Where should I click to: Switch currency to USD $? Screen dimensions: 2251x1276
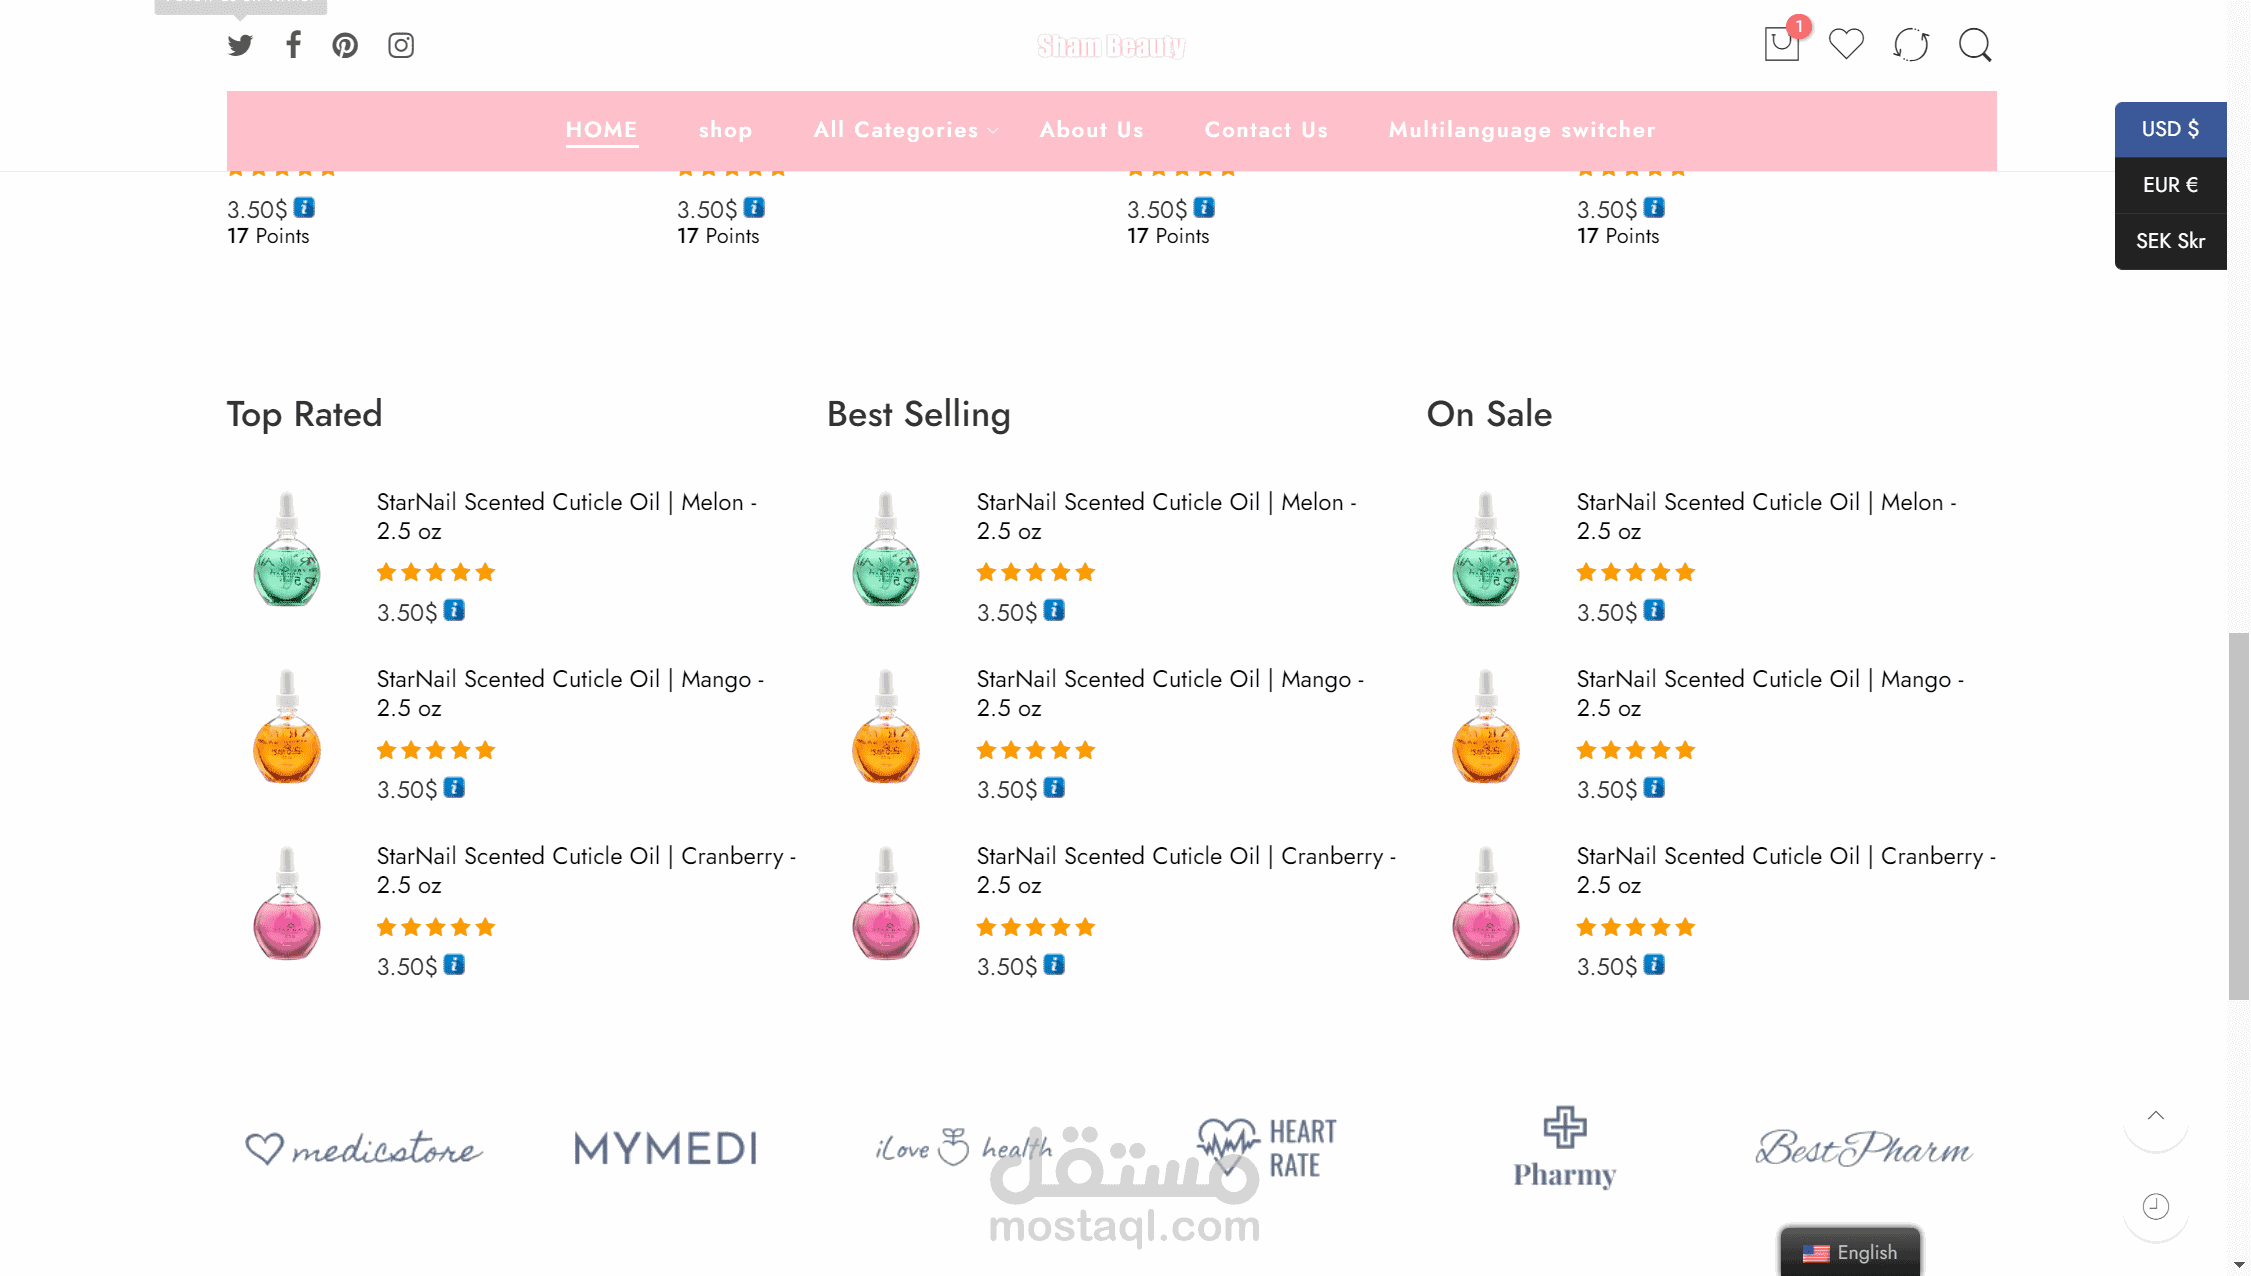click(2170, 129)
